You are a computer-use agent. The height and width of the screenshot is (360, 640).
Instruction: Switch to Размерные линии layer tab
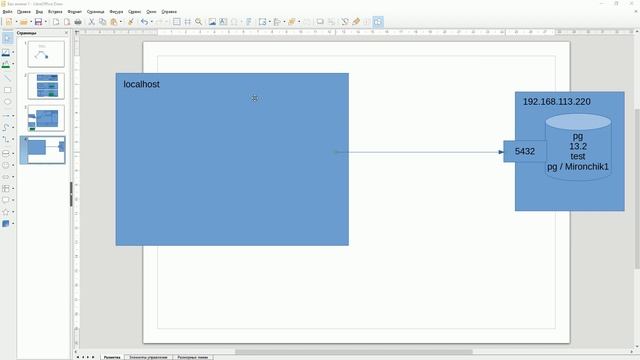pyautogui.click(x=193, y=357)
